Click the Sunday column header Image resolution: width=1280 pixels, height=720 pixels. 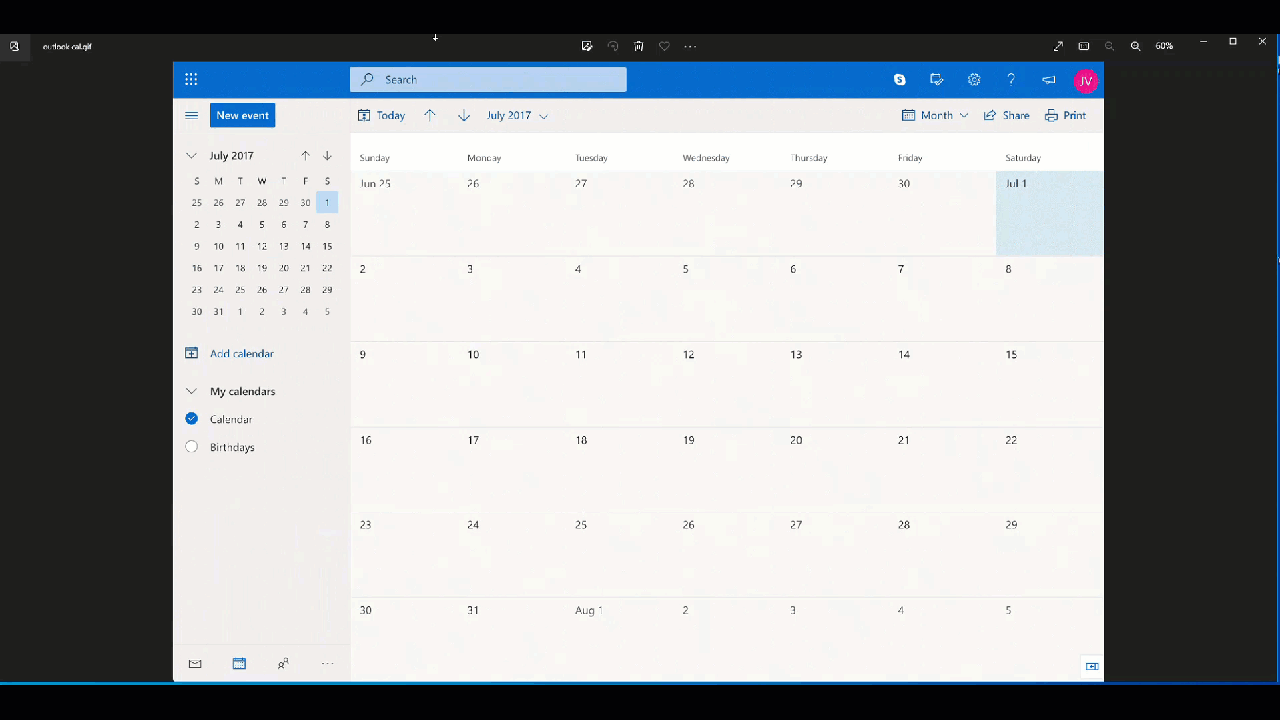(x=375, y=158)
